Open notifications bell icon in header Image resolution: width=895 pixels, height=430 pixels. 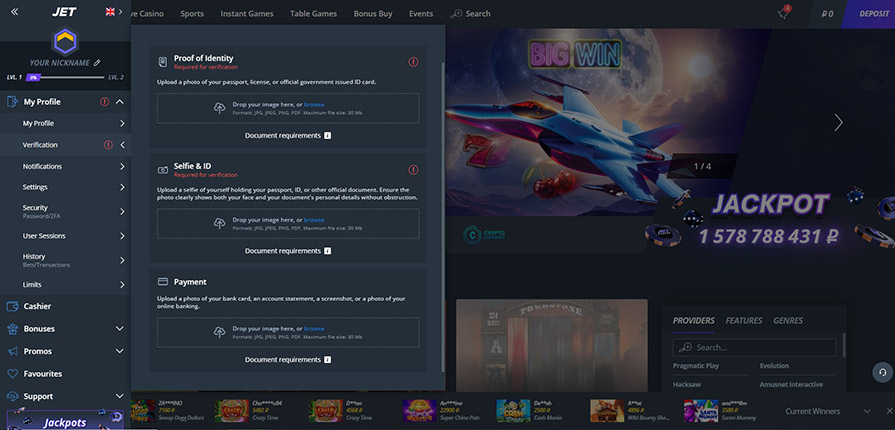click(783, 14)
